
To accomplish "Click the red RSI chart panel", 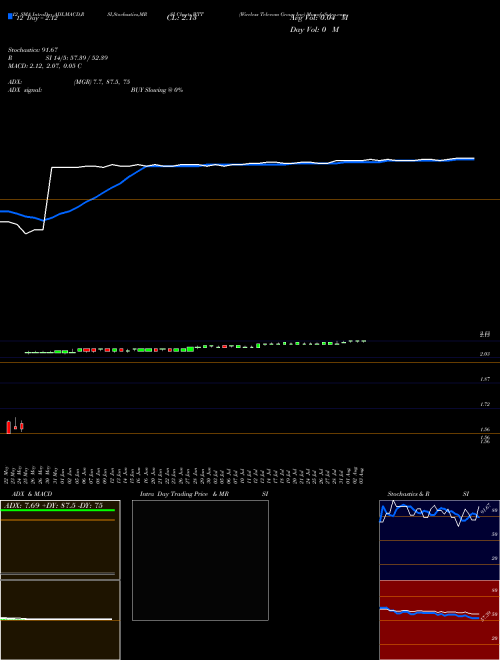I will click(x=439, y=620).
